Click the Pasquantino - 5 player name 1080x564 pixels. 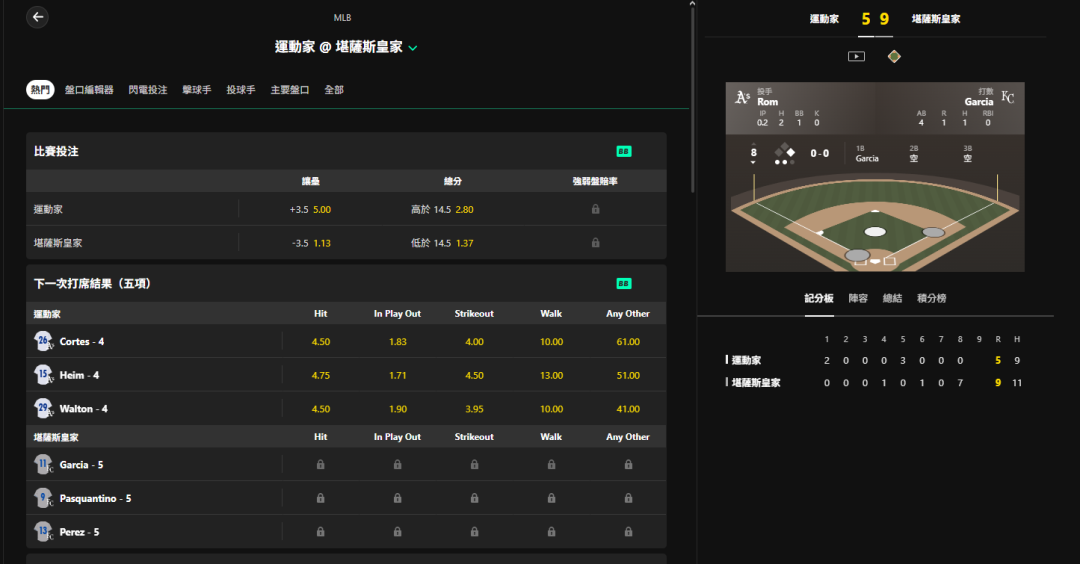click(95, 499)
